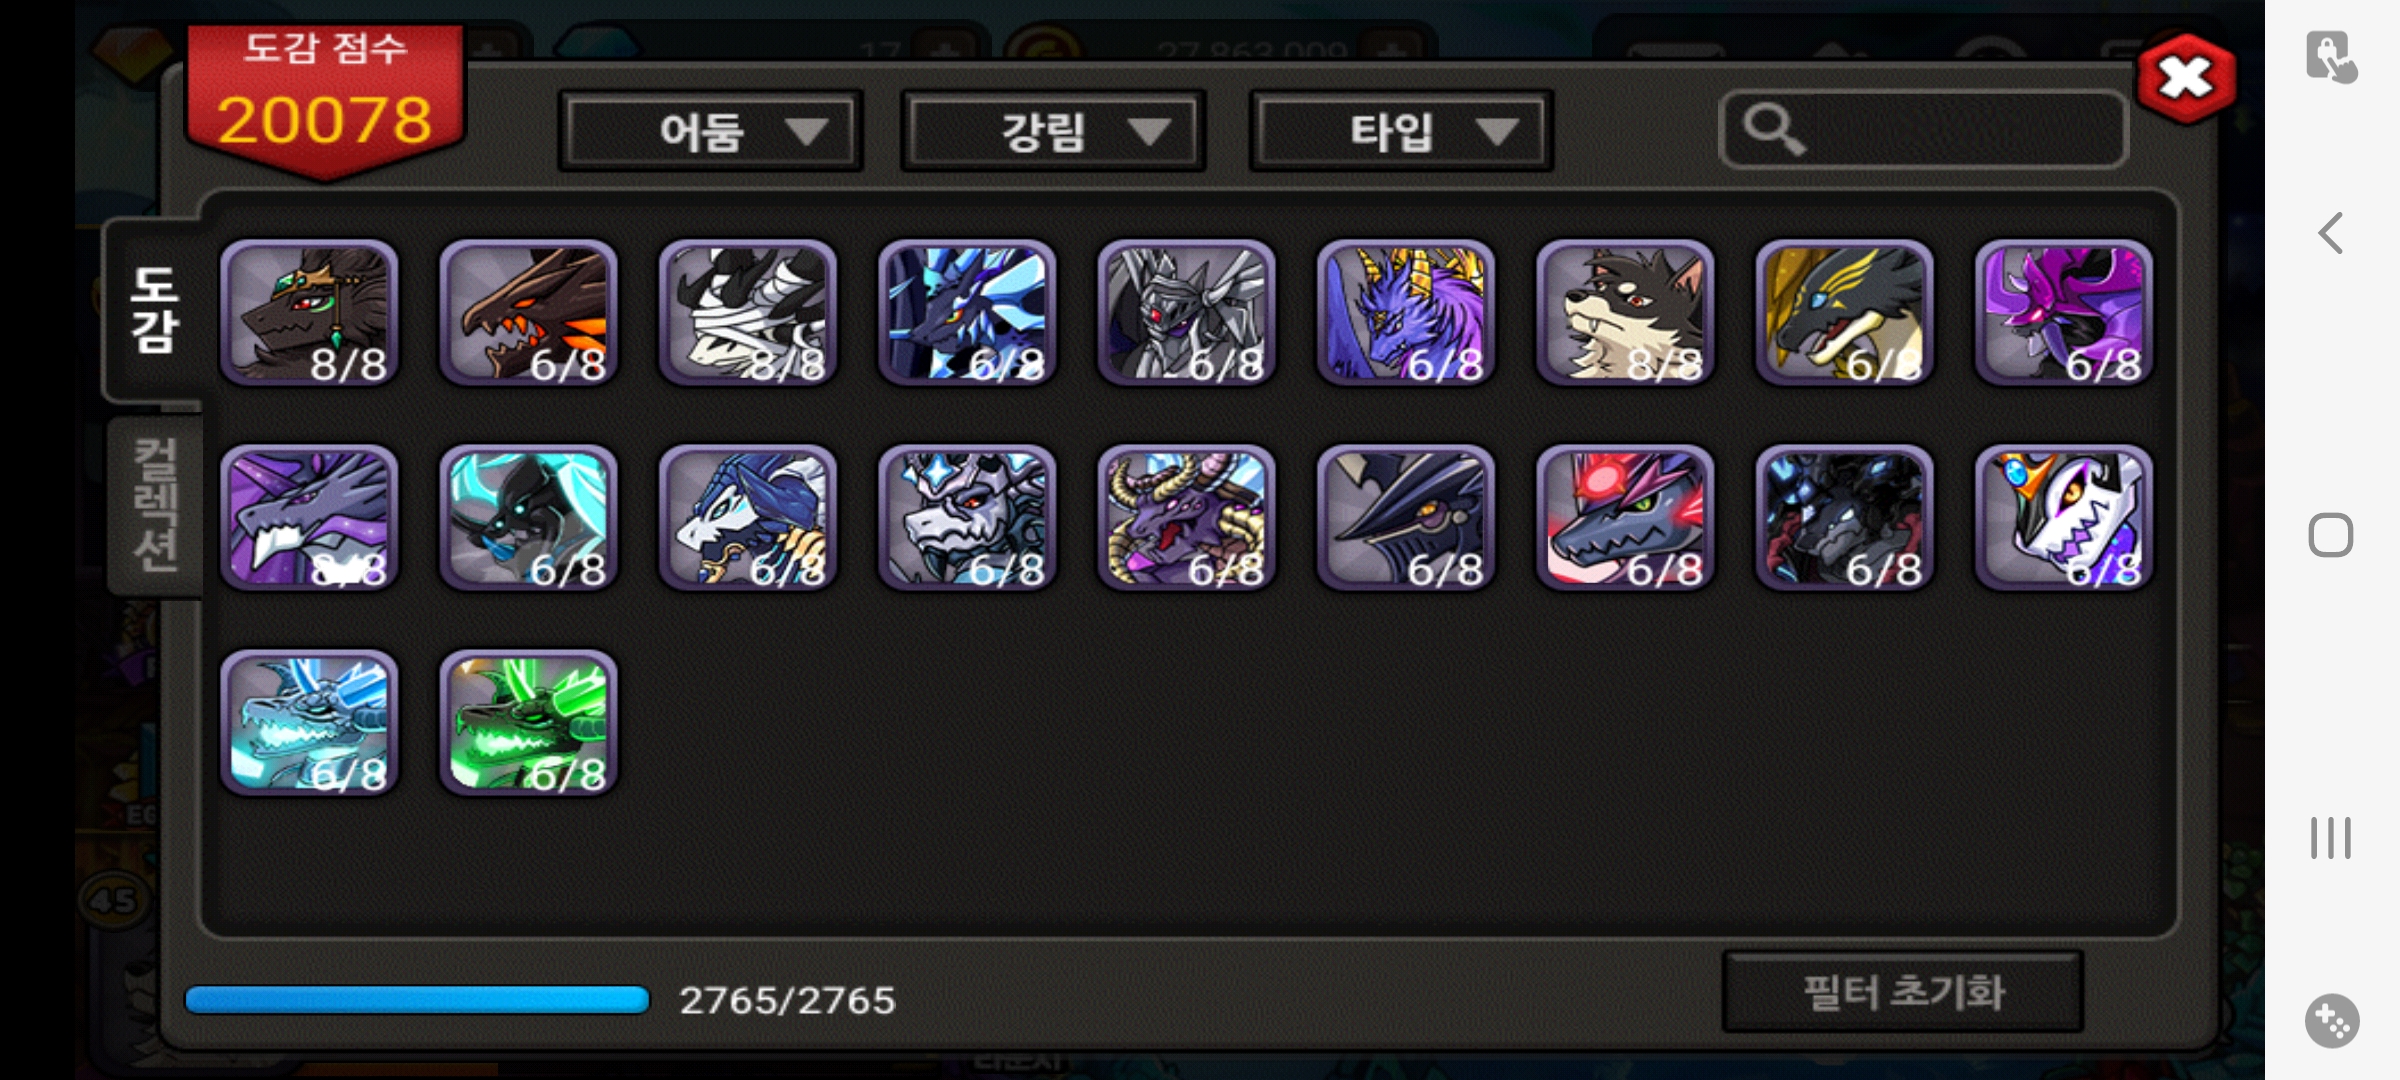Expand the 어둠 attribute dropdown
Screen dimensions: 2400x1080
(x=711, y=131)
